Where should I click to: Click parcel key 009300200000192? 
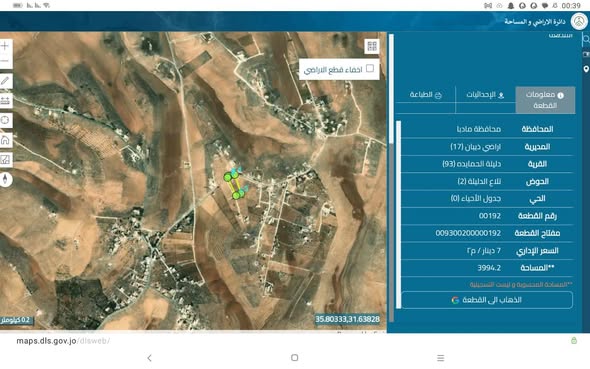468,233
